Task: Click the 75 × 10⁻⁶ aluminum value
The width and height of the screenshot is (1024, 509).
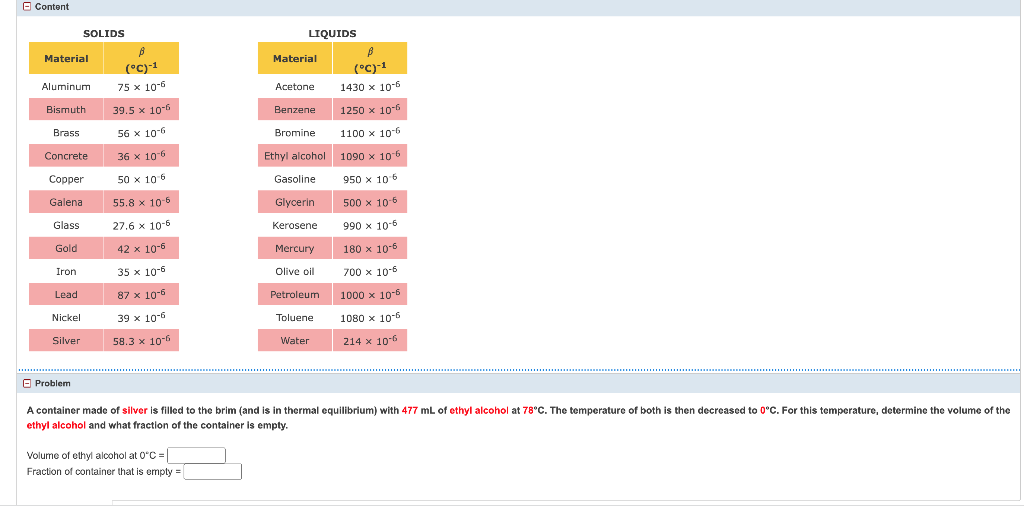Action: point(142,87)
